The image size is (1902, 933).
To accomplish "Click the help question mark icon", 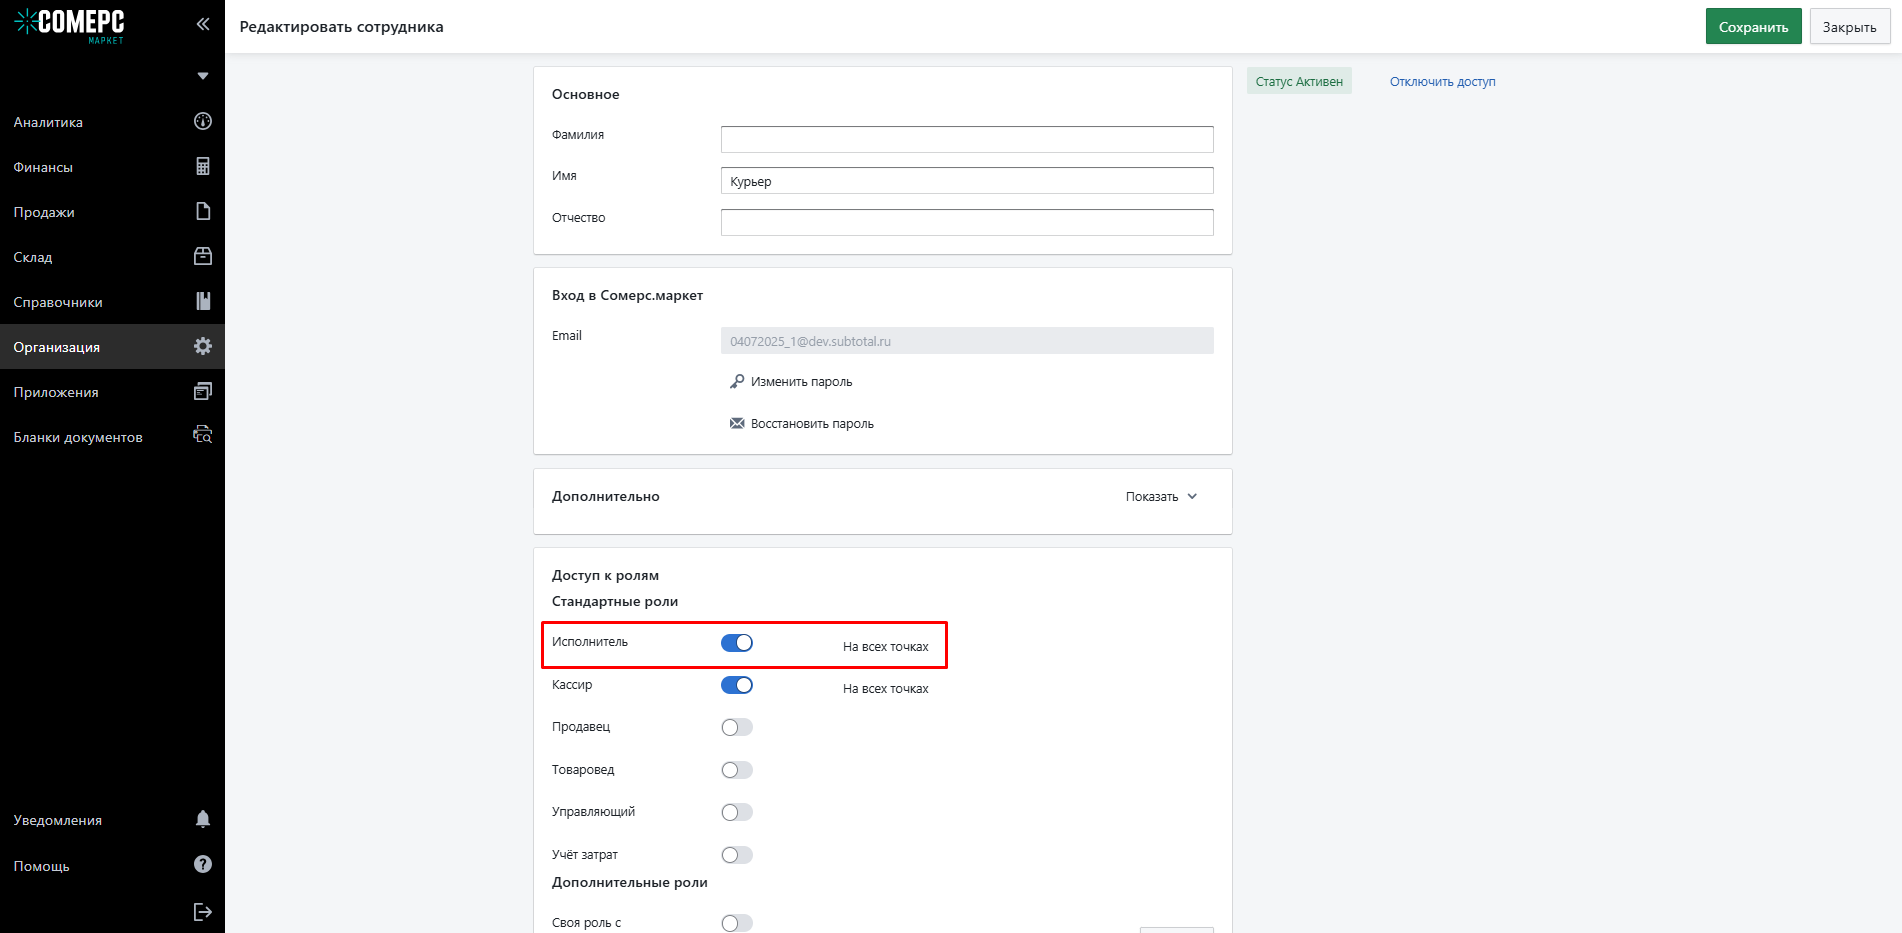I will [x=203, y=865].
